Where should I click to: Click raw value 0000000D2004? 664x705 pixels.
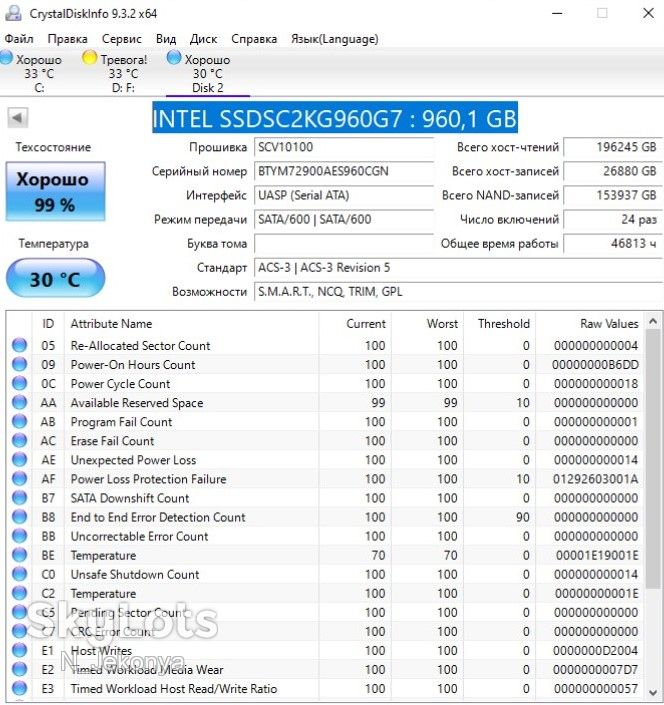tap(595, 651)
